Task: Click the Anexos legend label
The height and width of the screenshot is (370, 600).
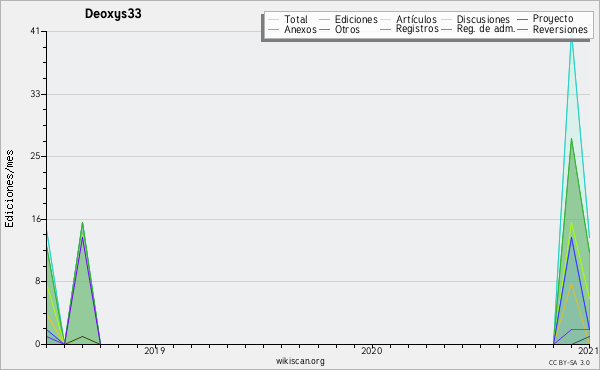Action: tap(300, 29)
